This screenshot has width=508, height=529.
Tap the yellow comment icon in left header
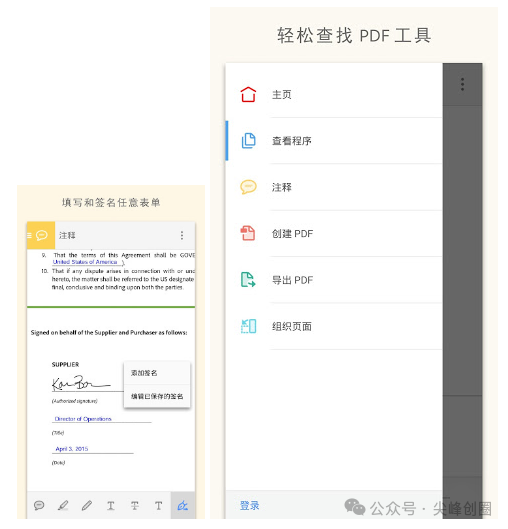[41, 235]
